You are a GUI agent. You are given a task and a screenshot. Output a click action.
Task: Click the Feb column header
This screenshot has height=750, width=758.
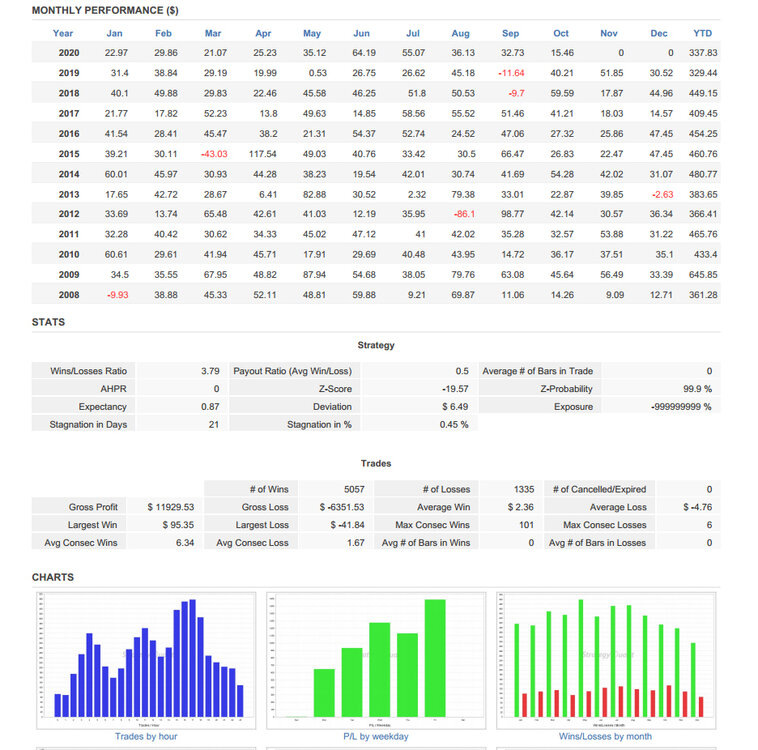[x=163, y=33]
